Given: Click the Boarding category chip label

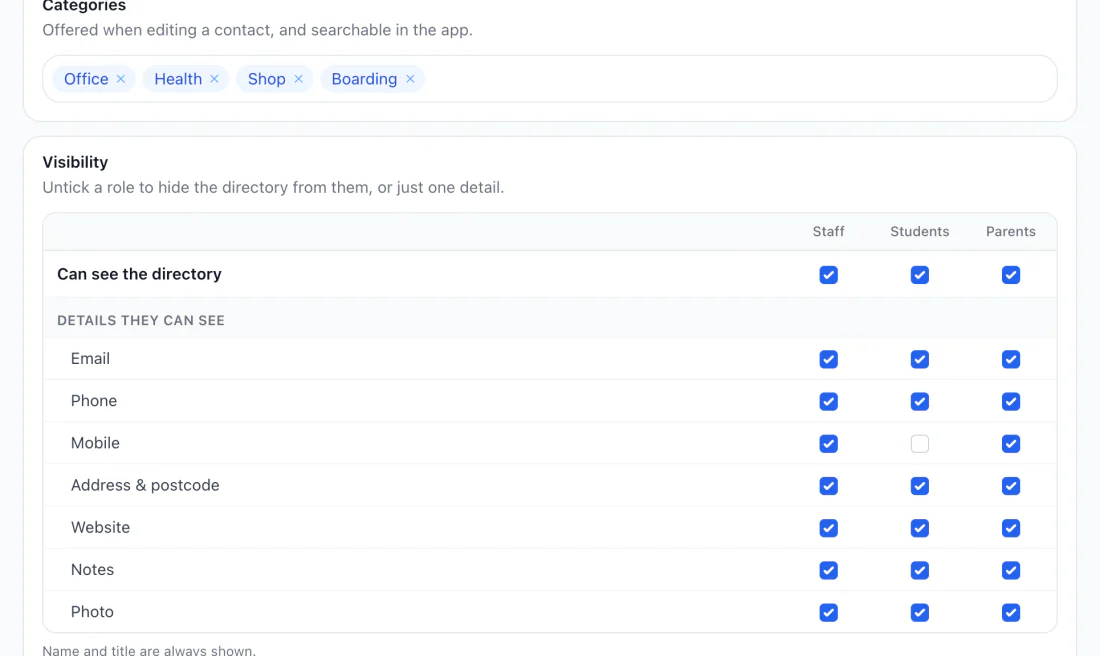Looking at the screenshot, I should point(364,79).
